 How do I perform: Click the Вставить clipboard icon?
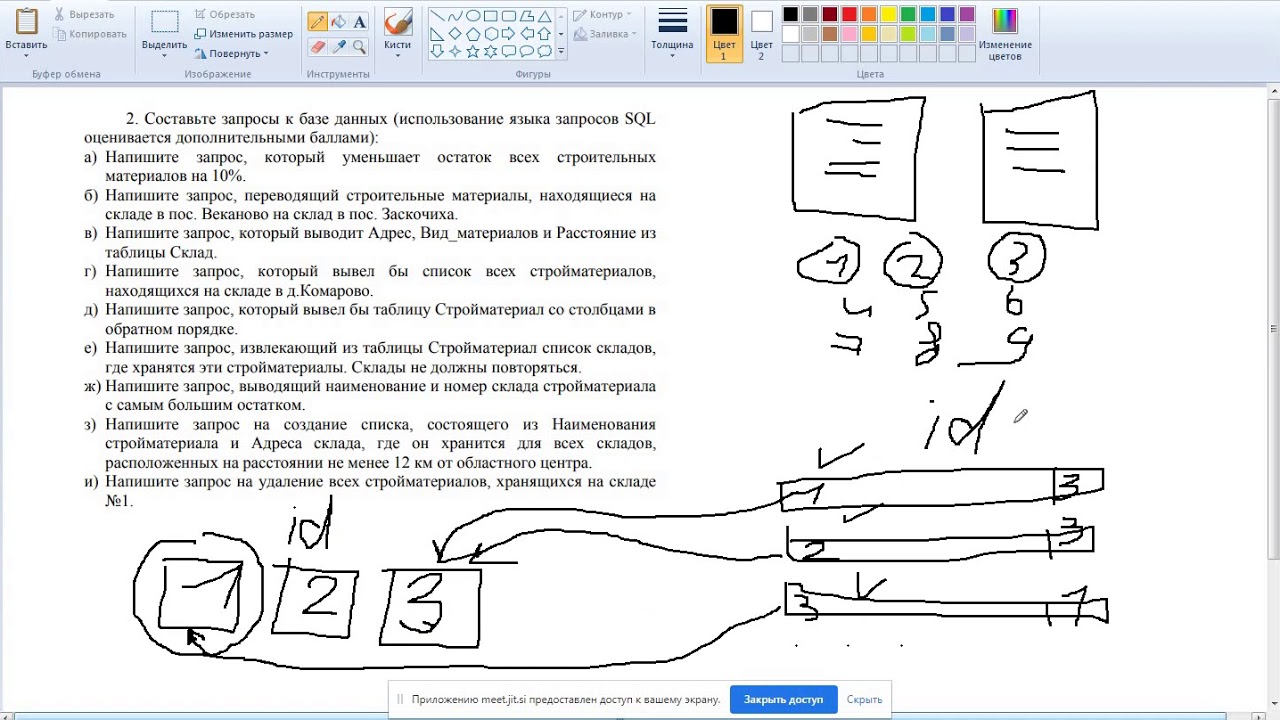[x=26, y=22]
